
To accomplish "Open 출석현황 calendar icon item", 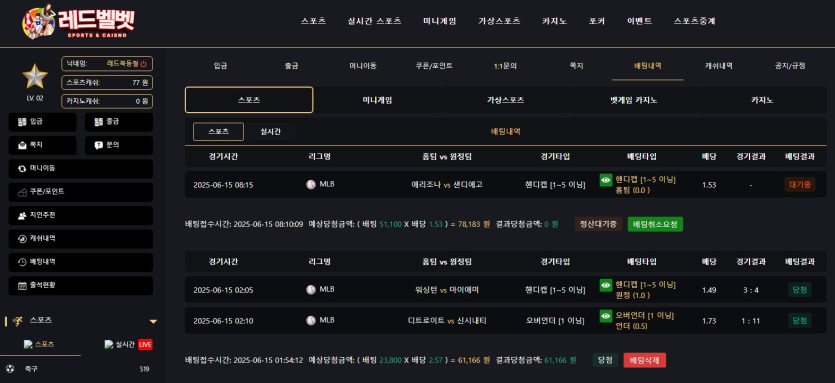I will pos(22,286).
